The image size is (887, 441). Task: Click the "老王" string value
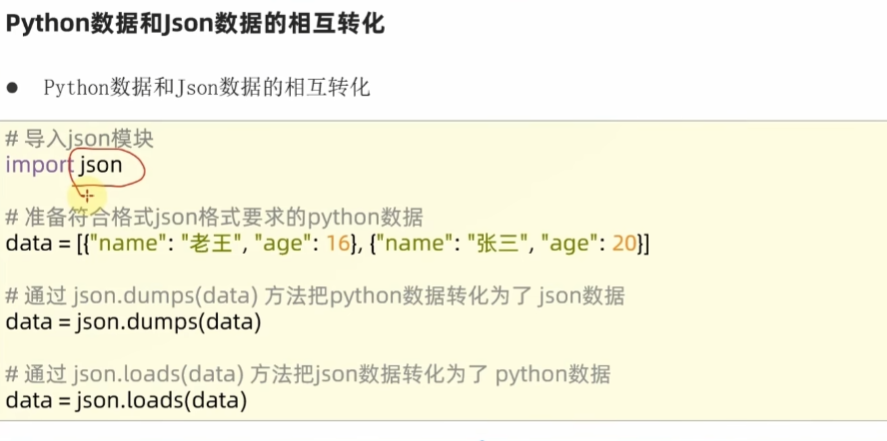[x=215, y=243]
